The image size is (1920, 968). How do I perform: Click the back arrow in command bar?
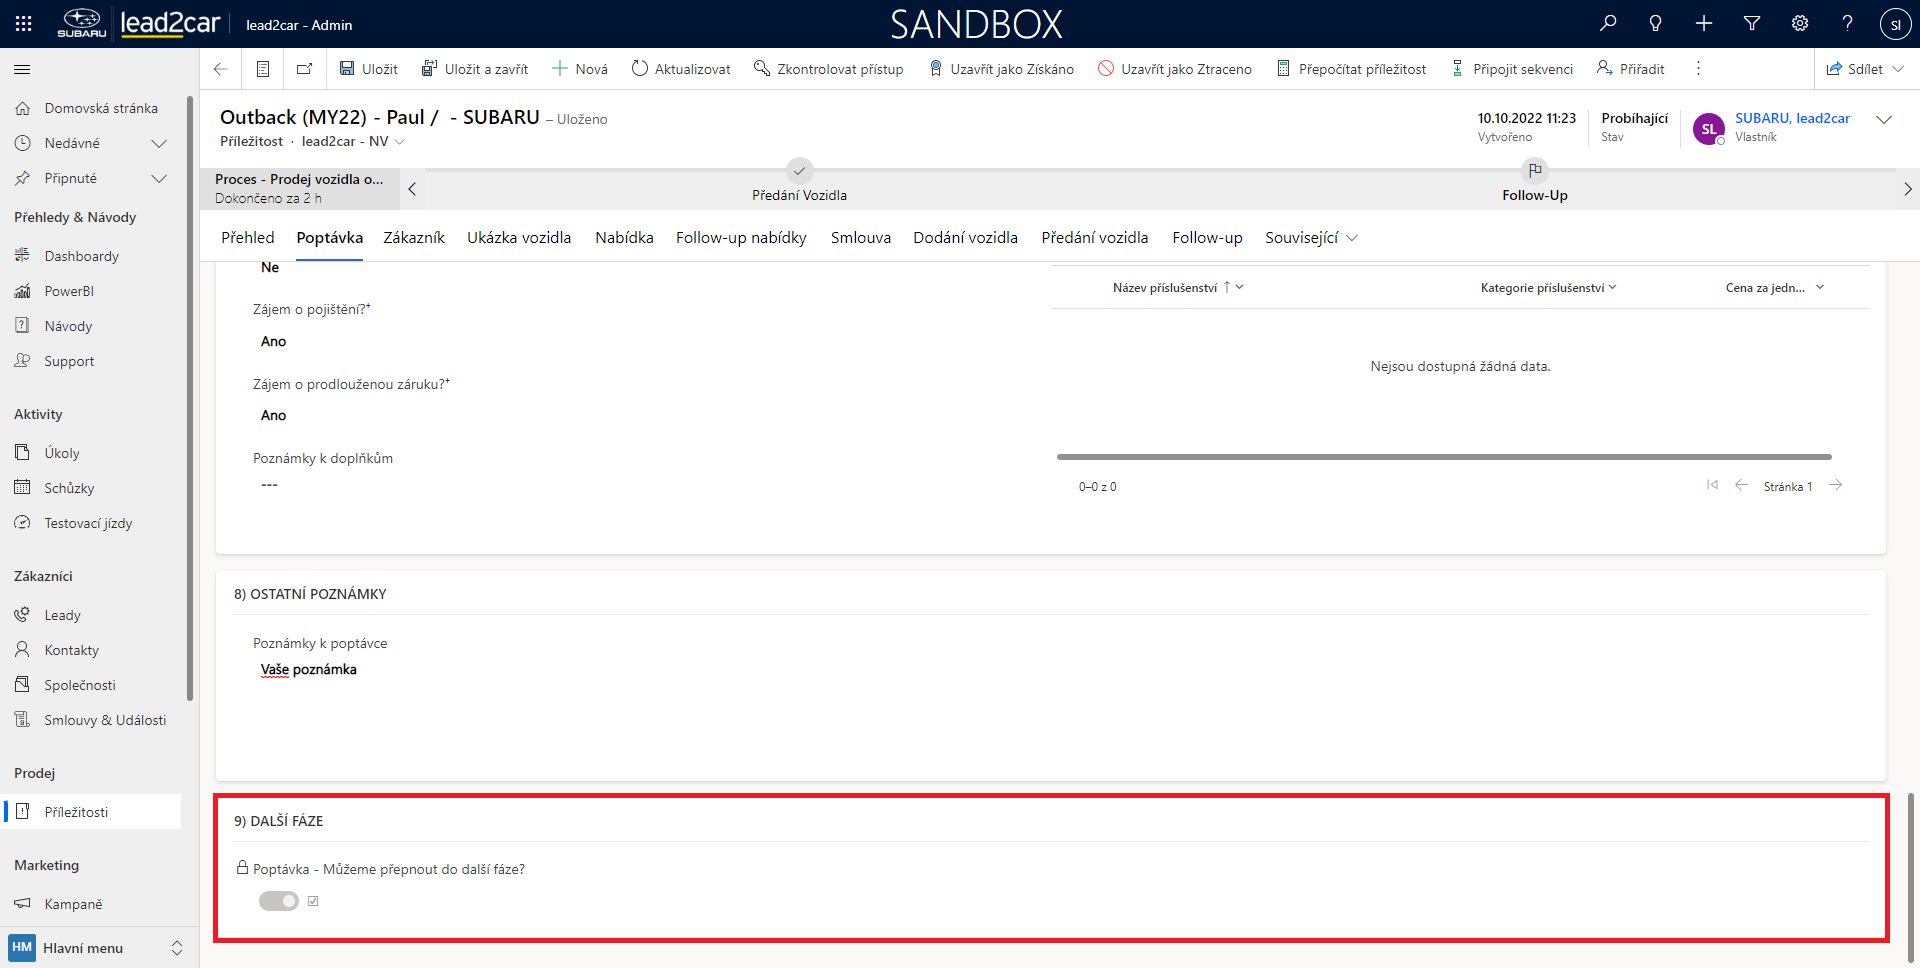tap(221, 69)
